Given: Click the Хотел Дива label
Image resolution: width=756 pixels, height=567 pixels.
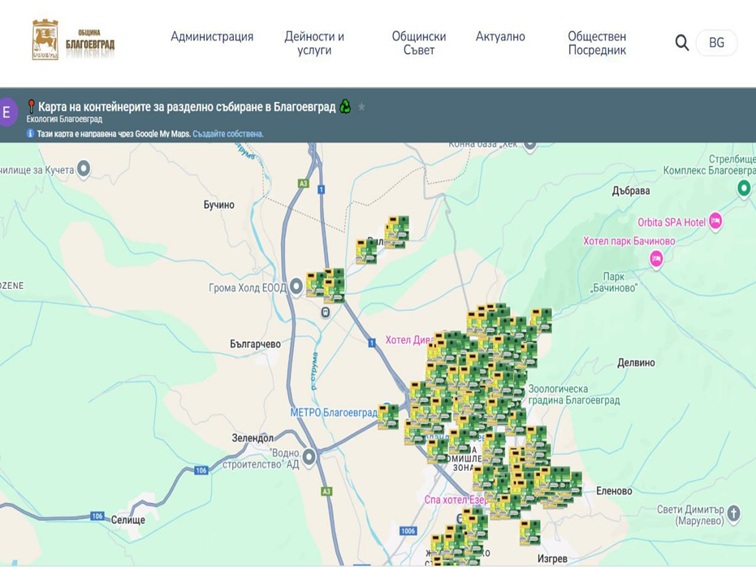Looking at the screenshot, I should coord(410,340).
